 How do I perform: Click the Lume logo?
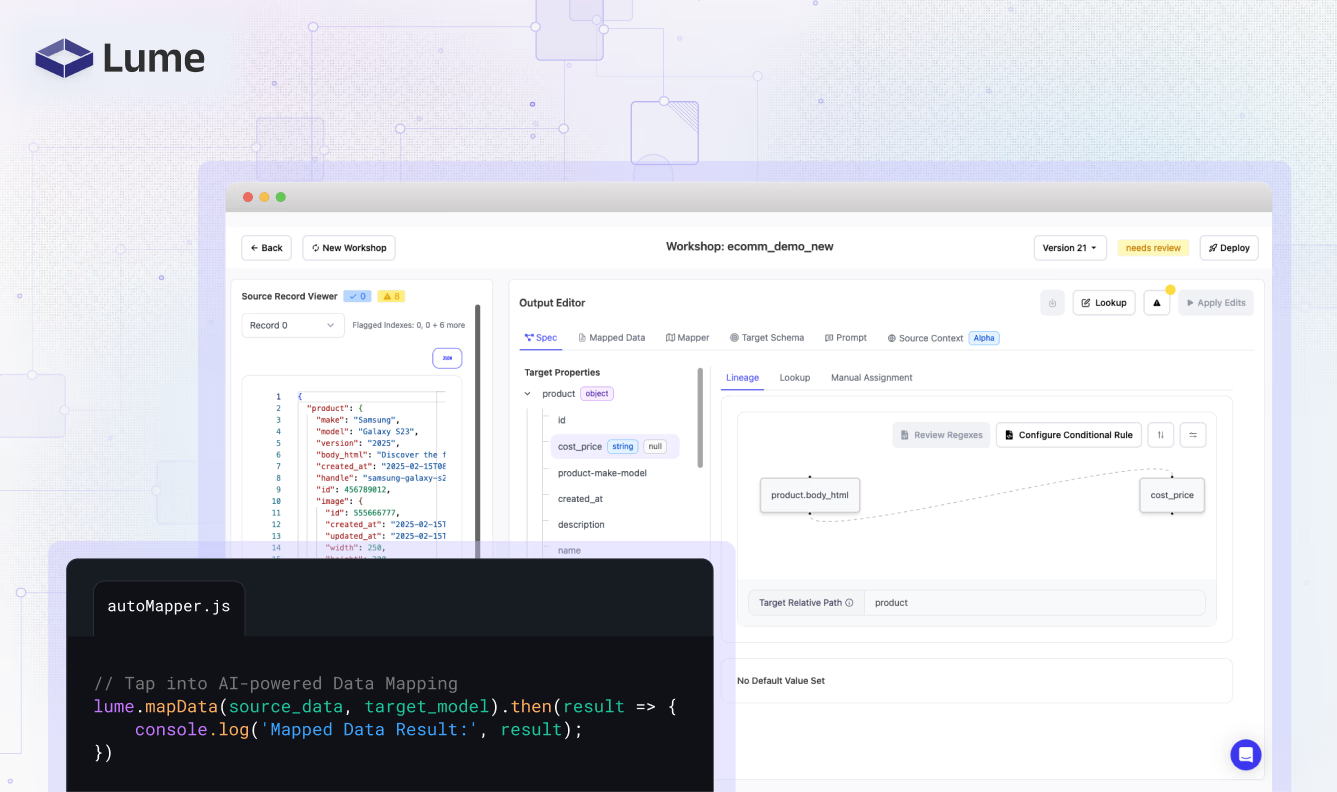120,58
